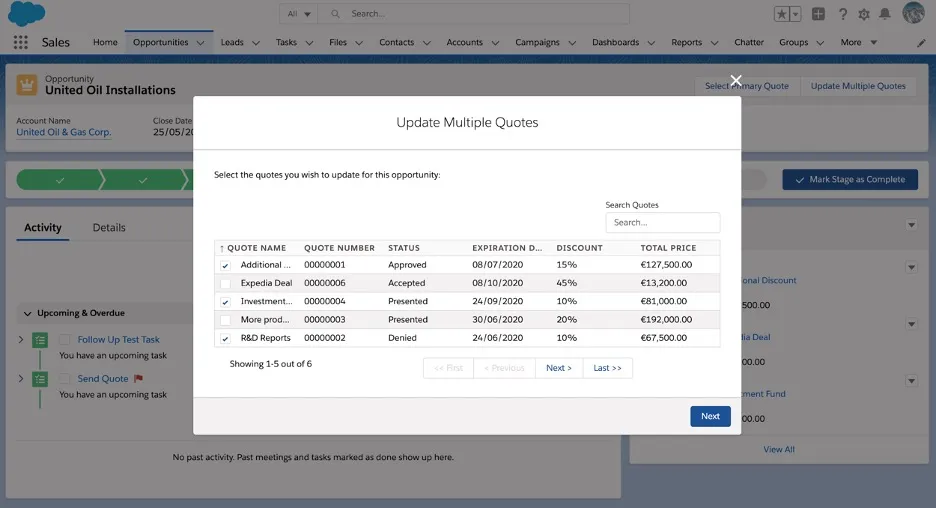The height and width of the screenshot is (508, 936).
Task: Open the Notifications bell icon
Action: click(x=885, y=14)
